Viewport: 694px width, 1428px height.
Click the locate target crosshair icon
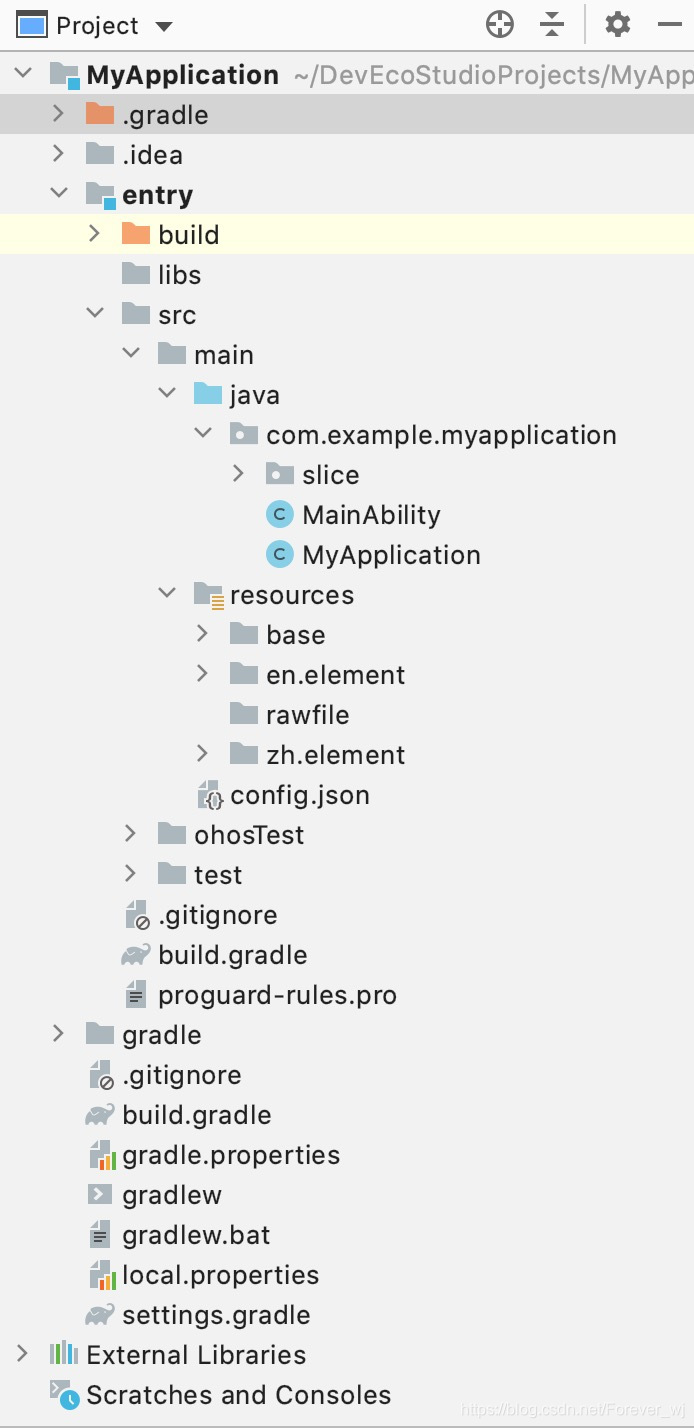pyautogui.click(x=499, y=25)
